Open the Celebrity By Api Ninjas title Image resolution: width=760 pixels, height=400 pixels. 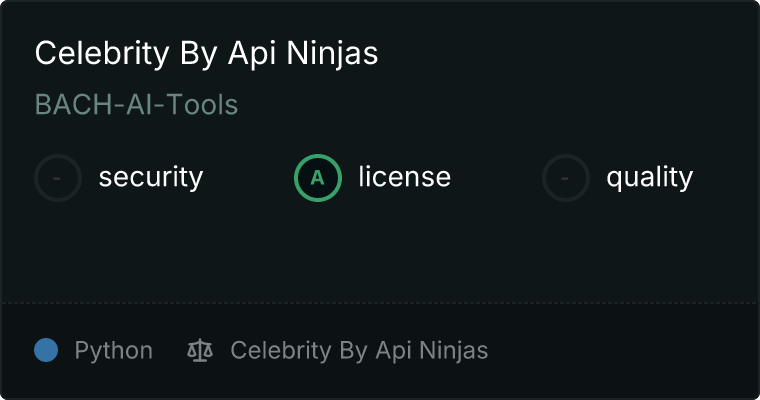(206, 54)
